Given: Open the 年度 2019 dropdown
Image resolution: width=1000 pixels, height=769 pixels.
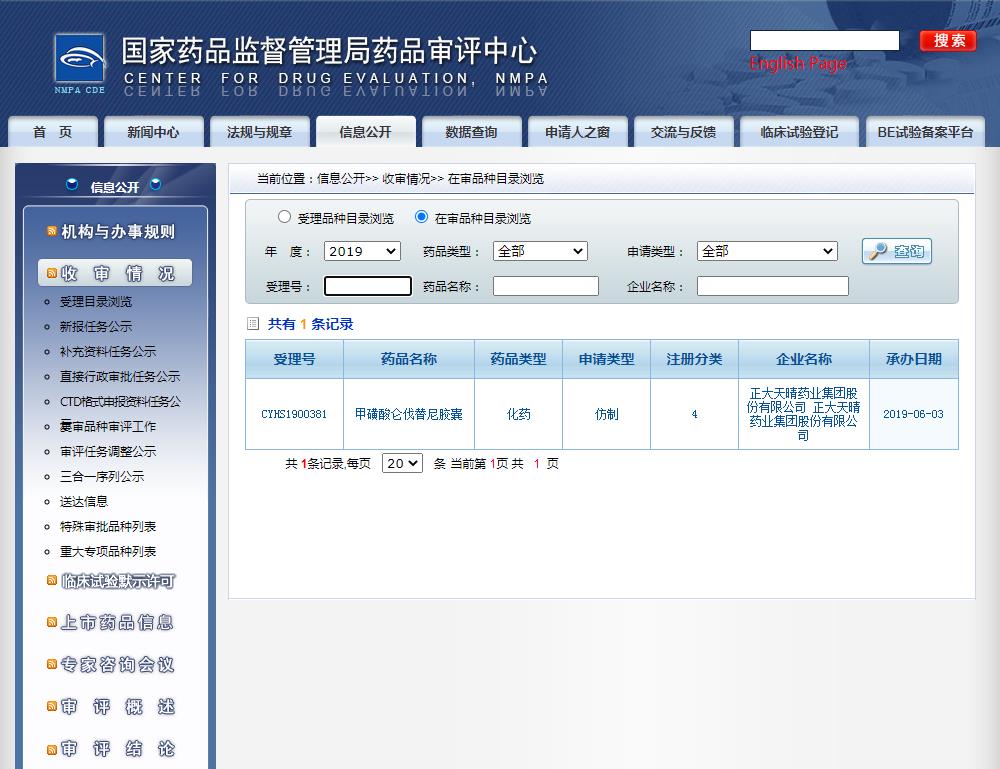Looking at the screenshot, I should [362, 251].
